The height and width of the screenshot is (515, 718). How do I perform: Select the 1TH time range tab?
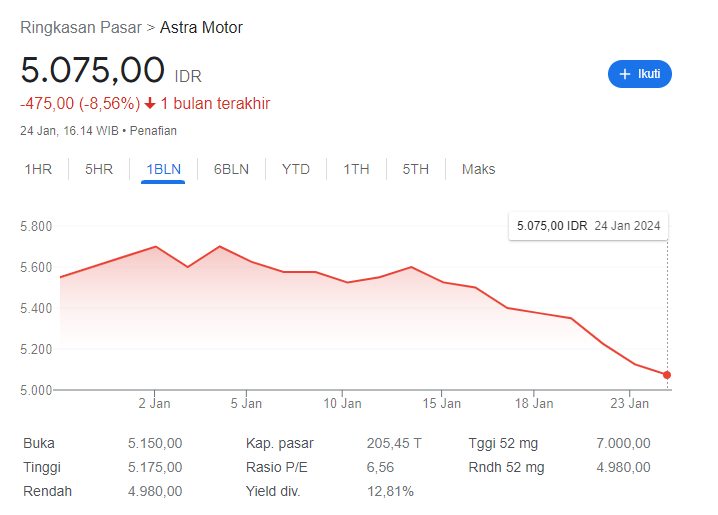pos(356,169)
